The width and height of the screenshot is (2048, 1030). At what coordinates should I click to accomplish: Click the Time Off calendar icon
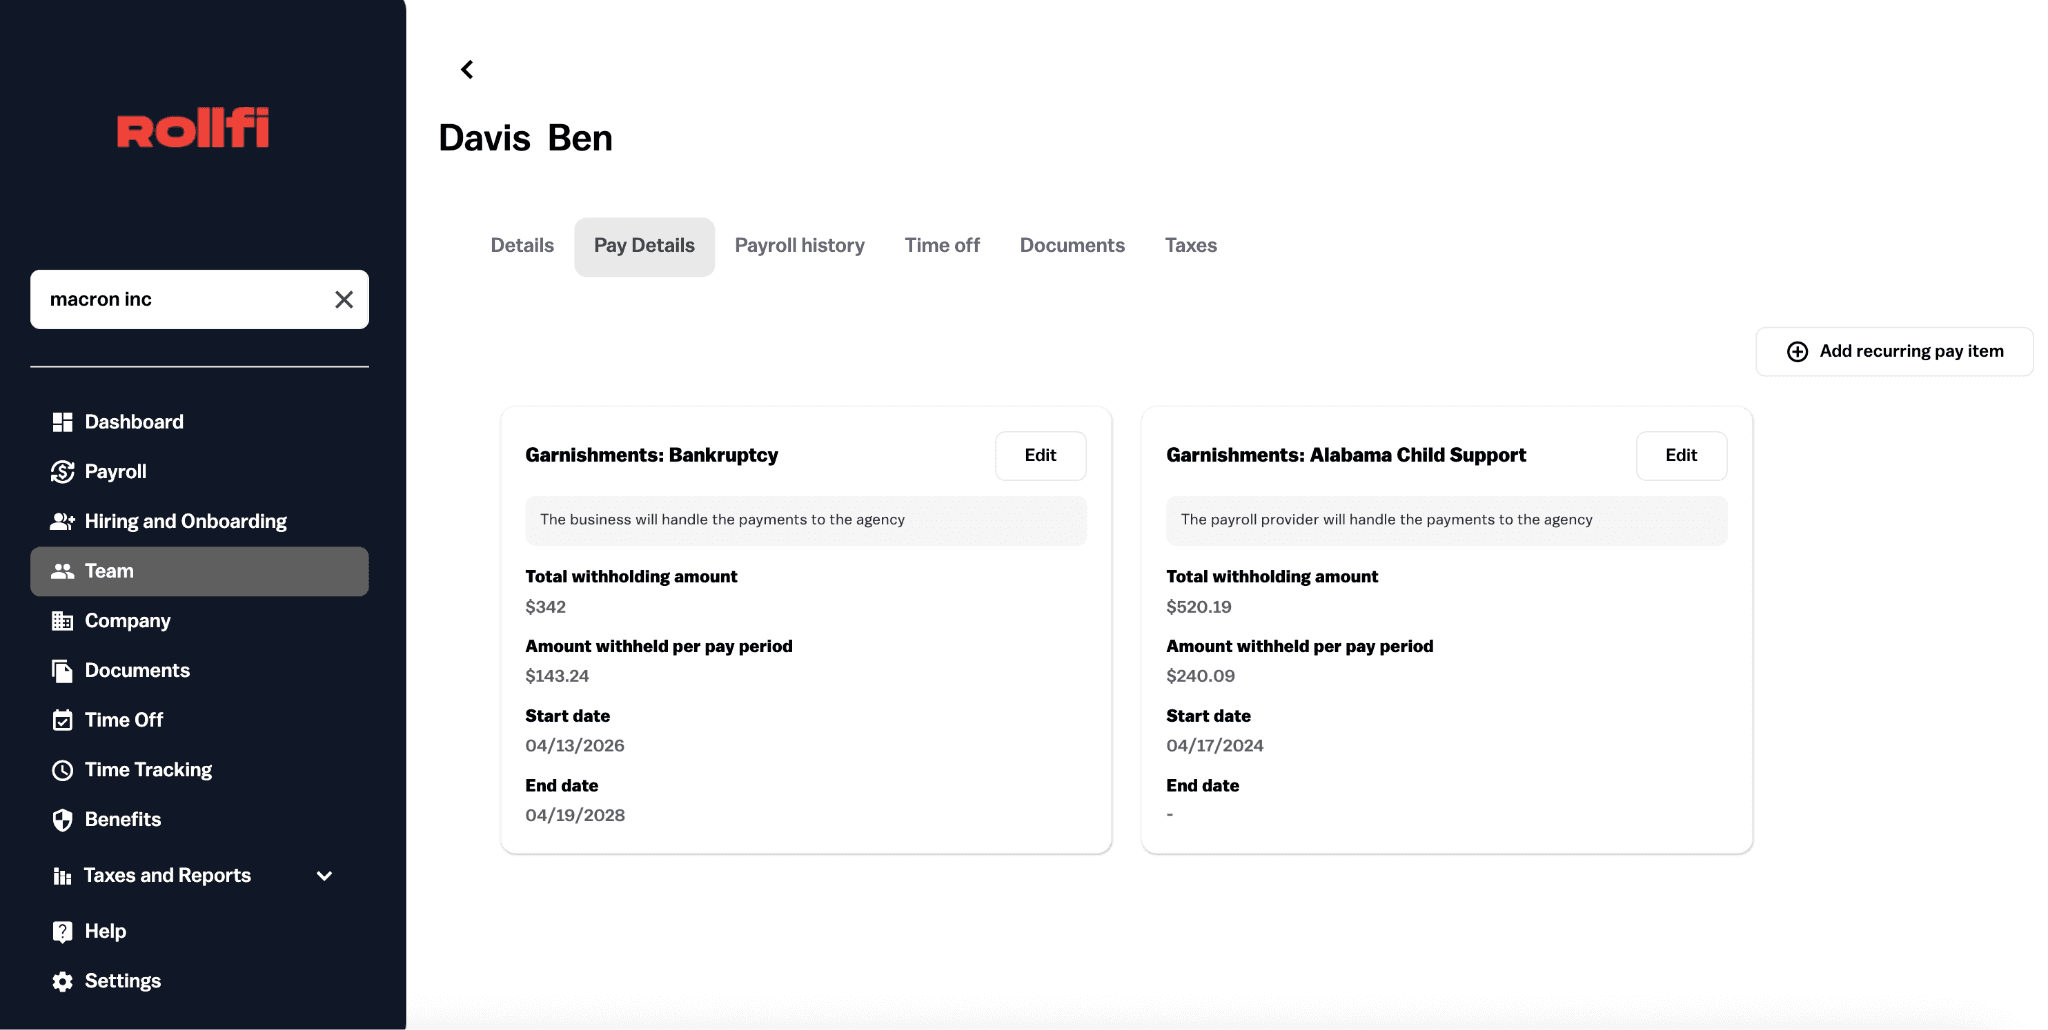[62, 720]
